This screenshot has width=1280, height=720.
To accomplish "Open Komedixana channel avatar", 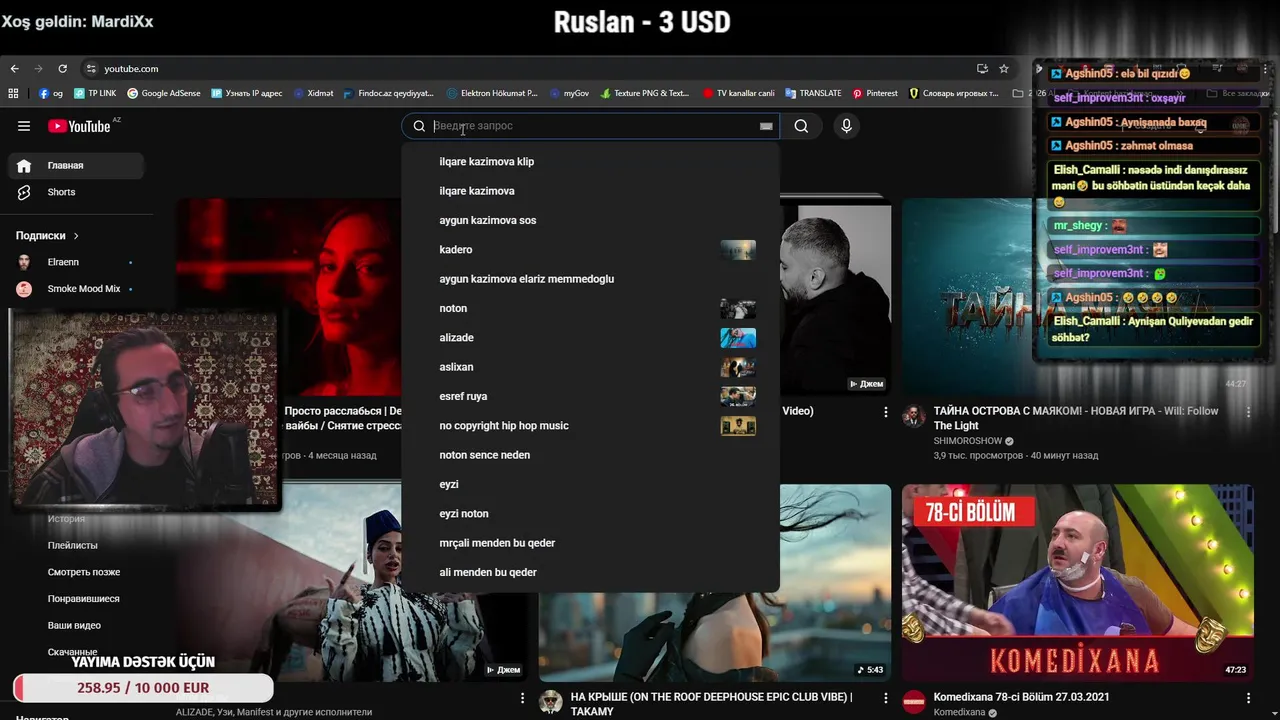I will pos(914,702).
